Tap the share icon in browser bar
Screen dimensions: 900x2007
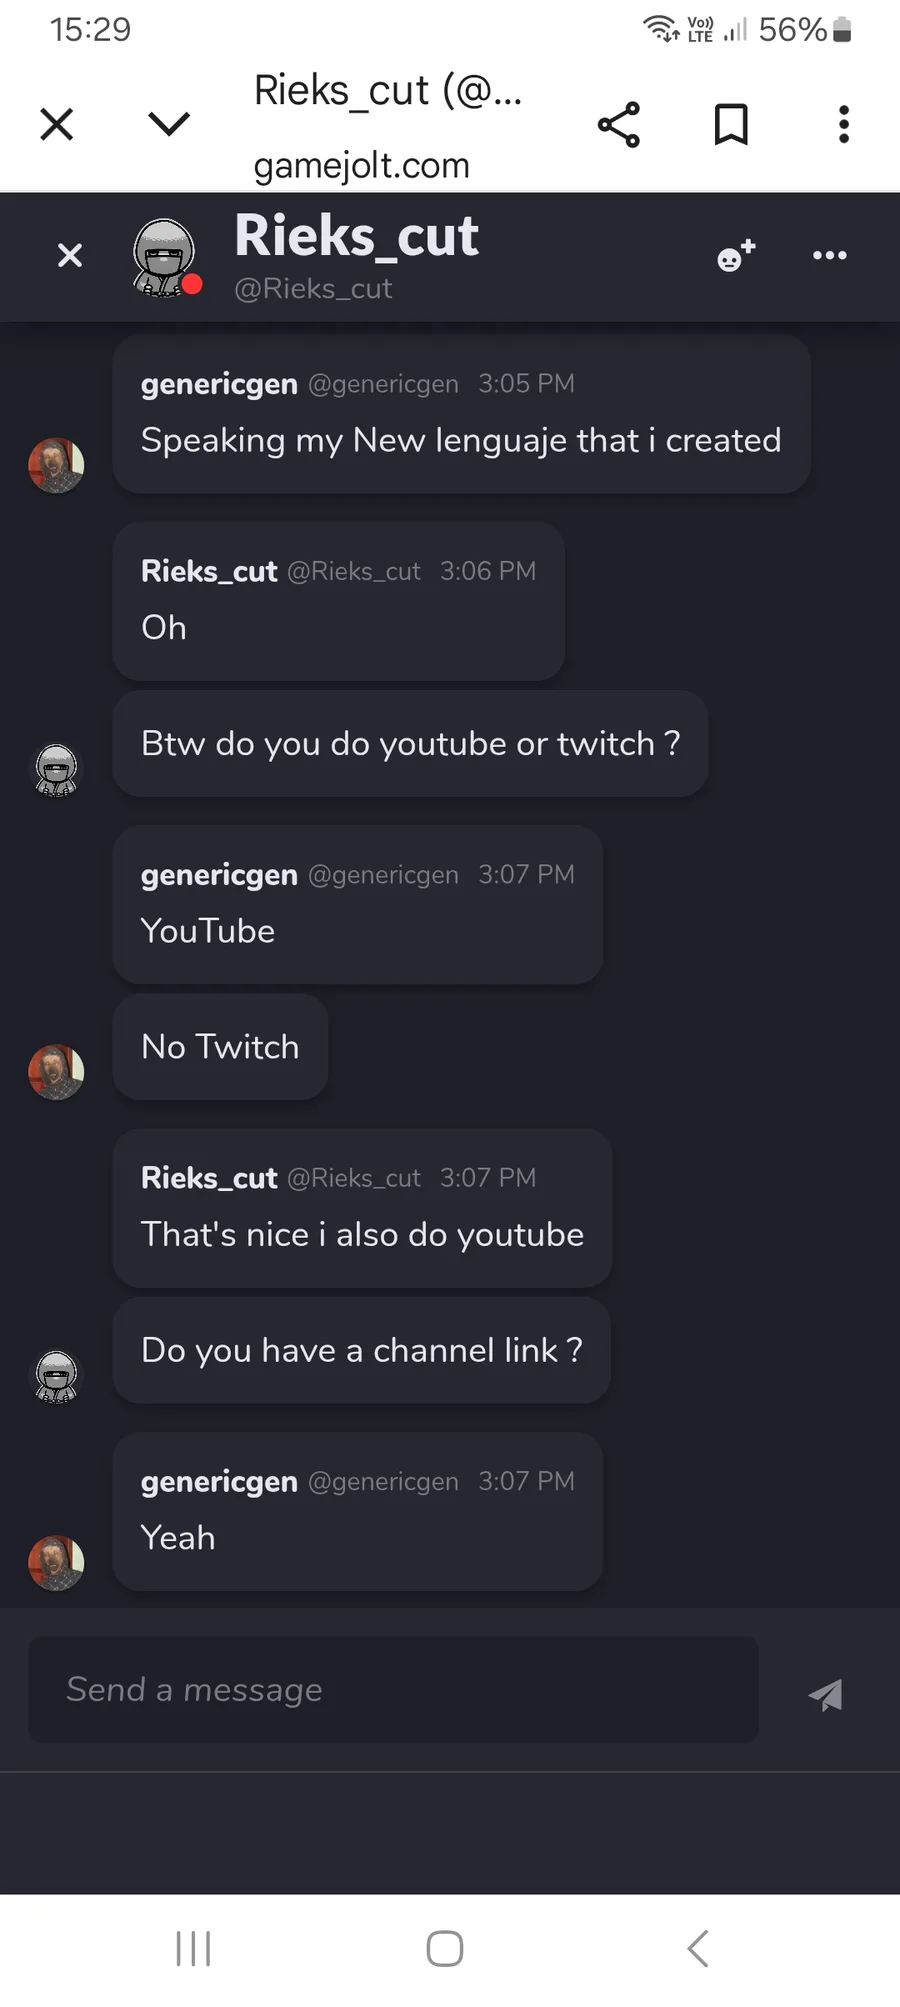(x=619, y=125)
